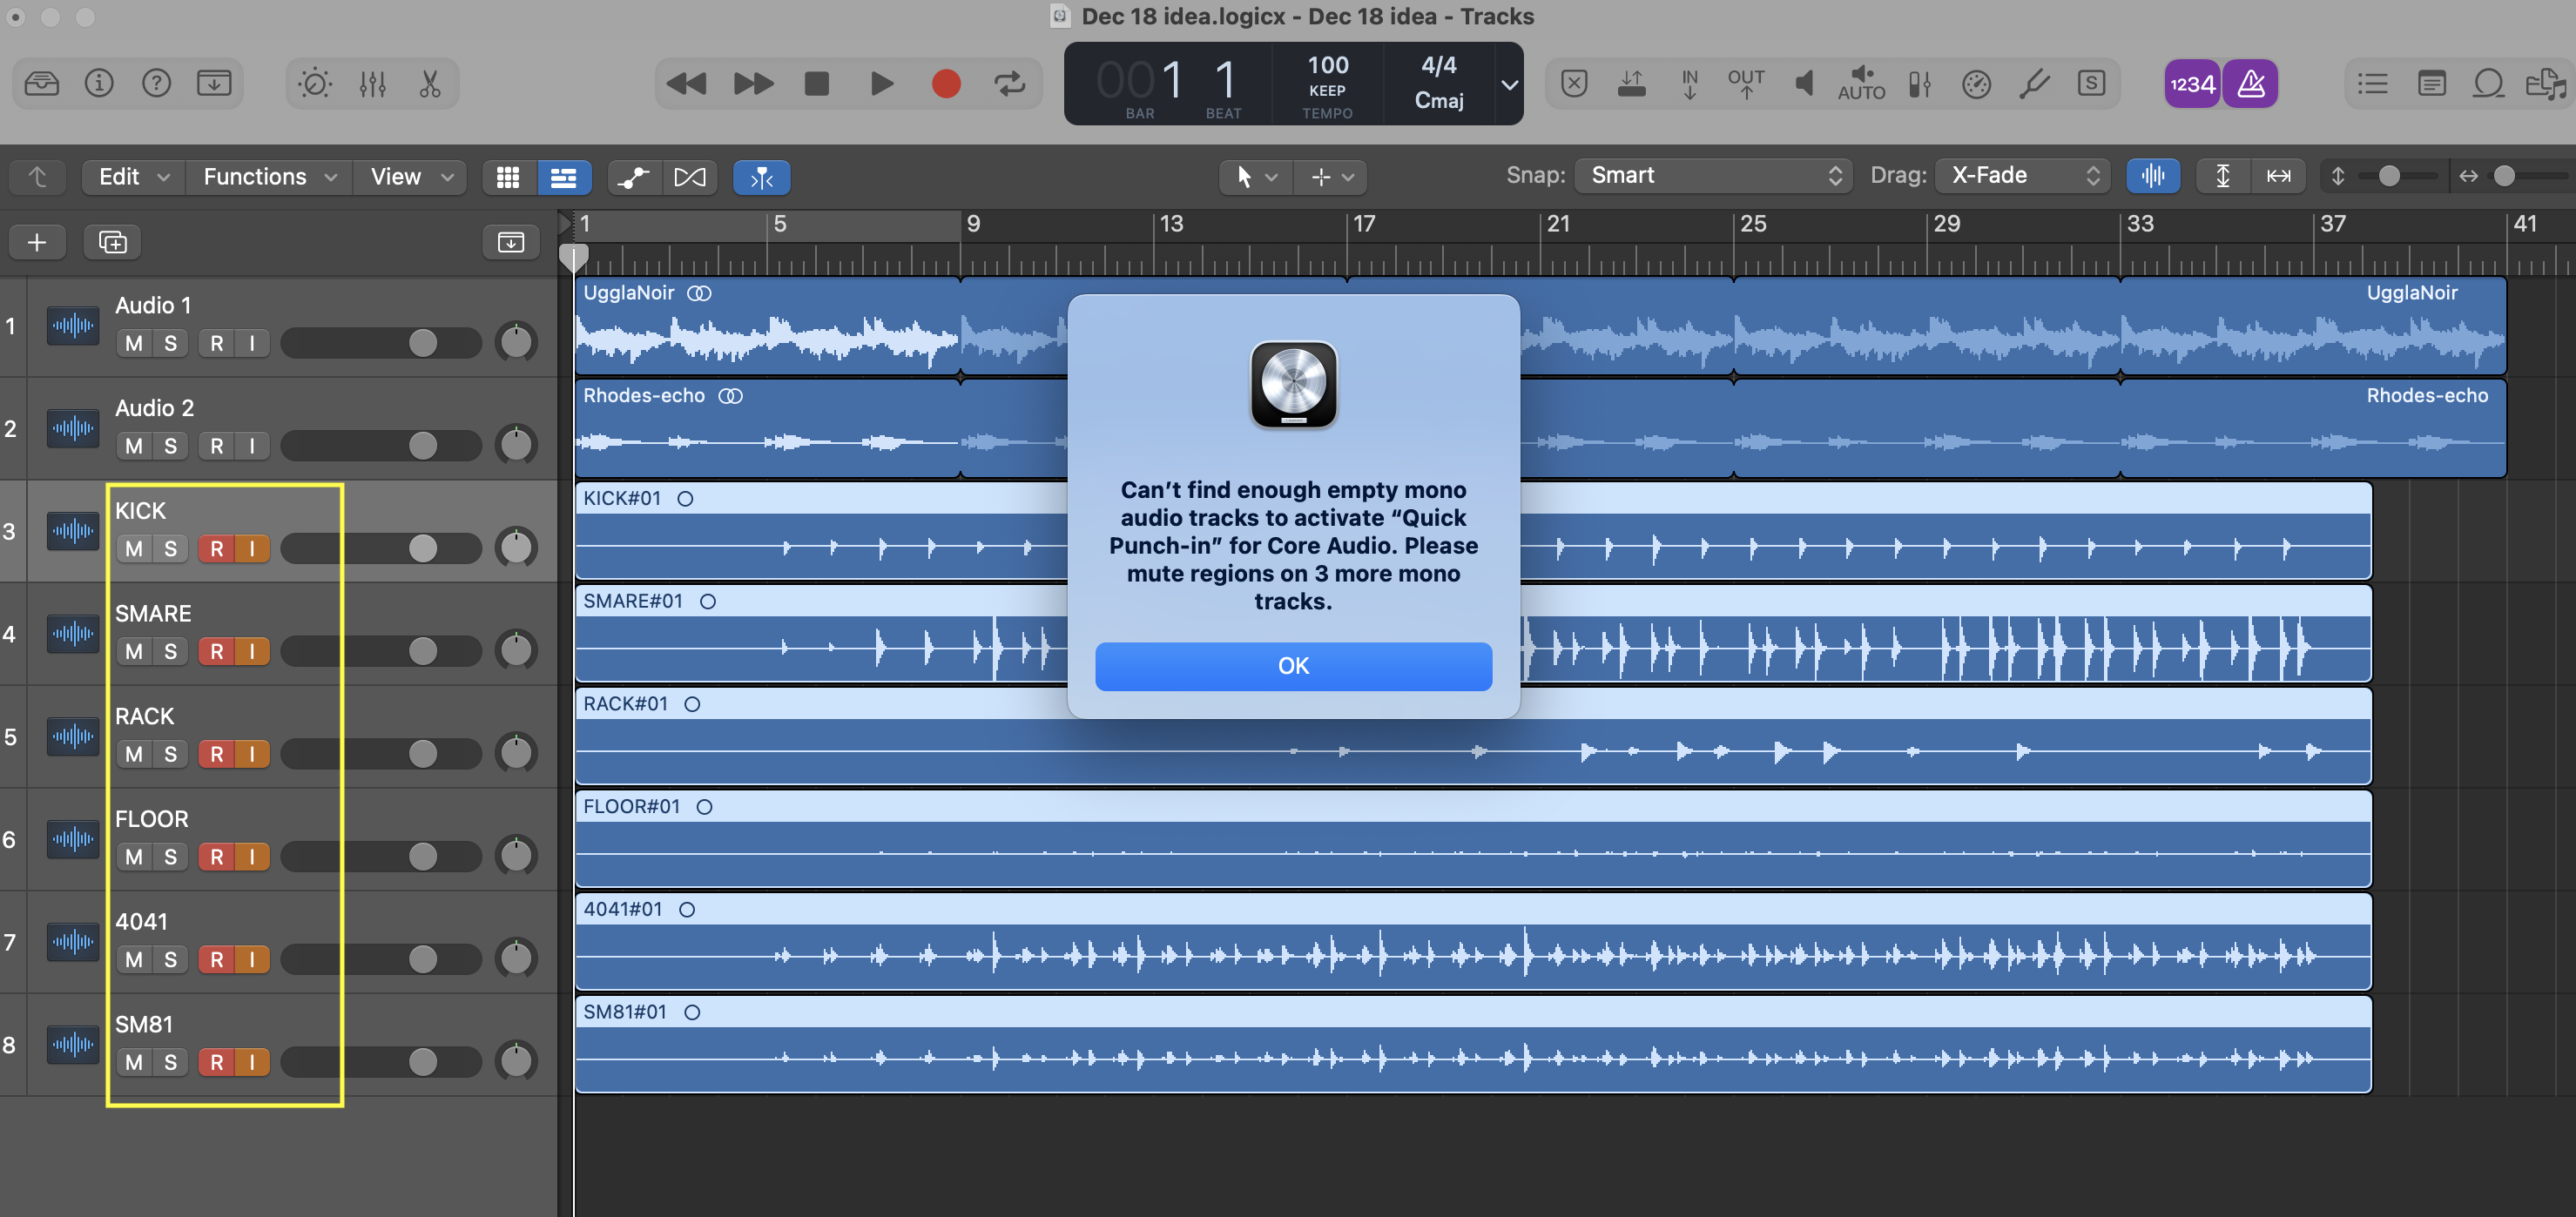
Task: Click OK in the dialog
Action: [1292, 666]
